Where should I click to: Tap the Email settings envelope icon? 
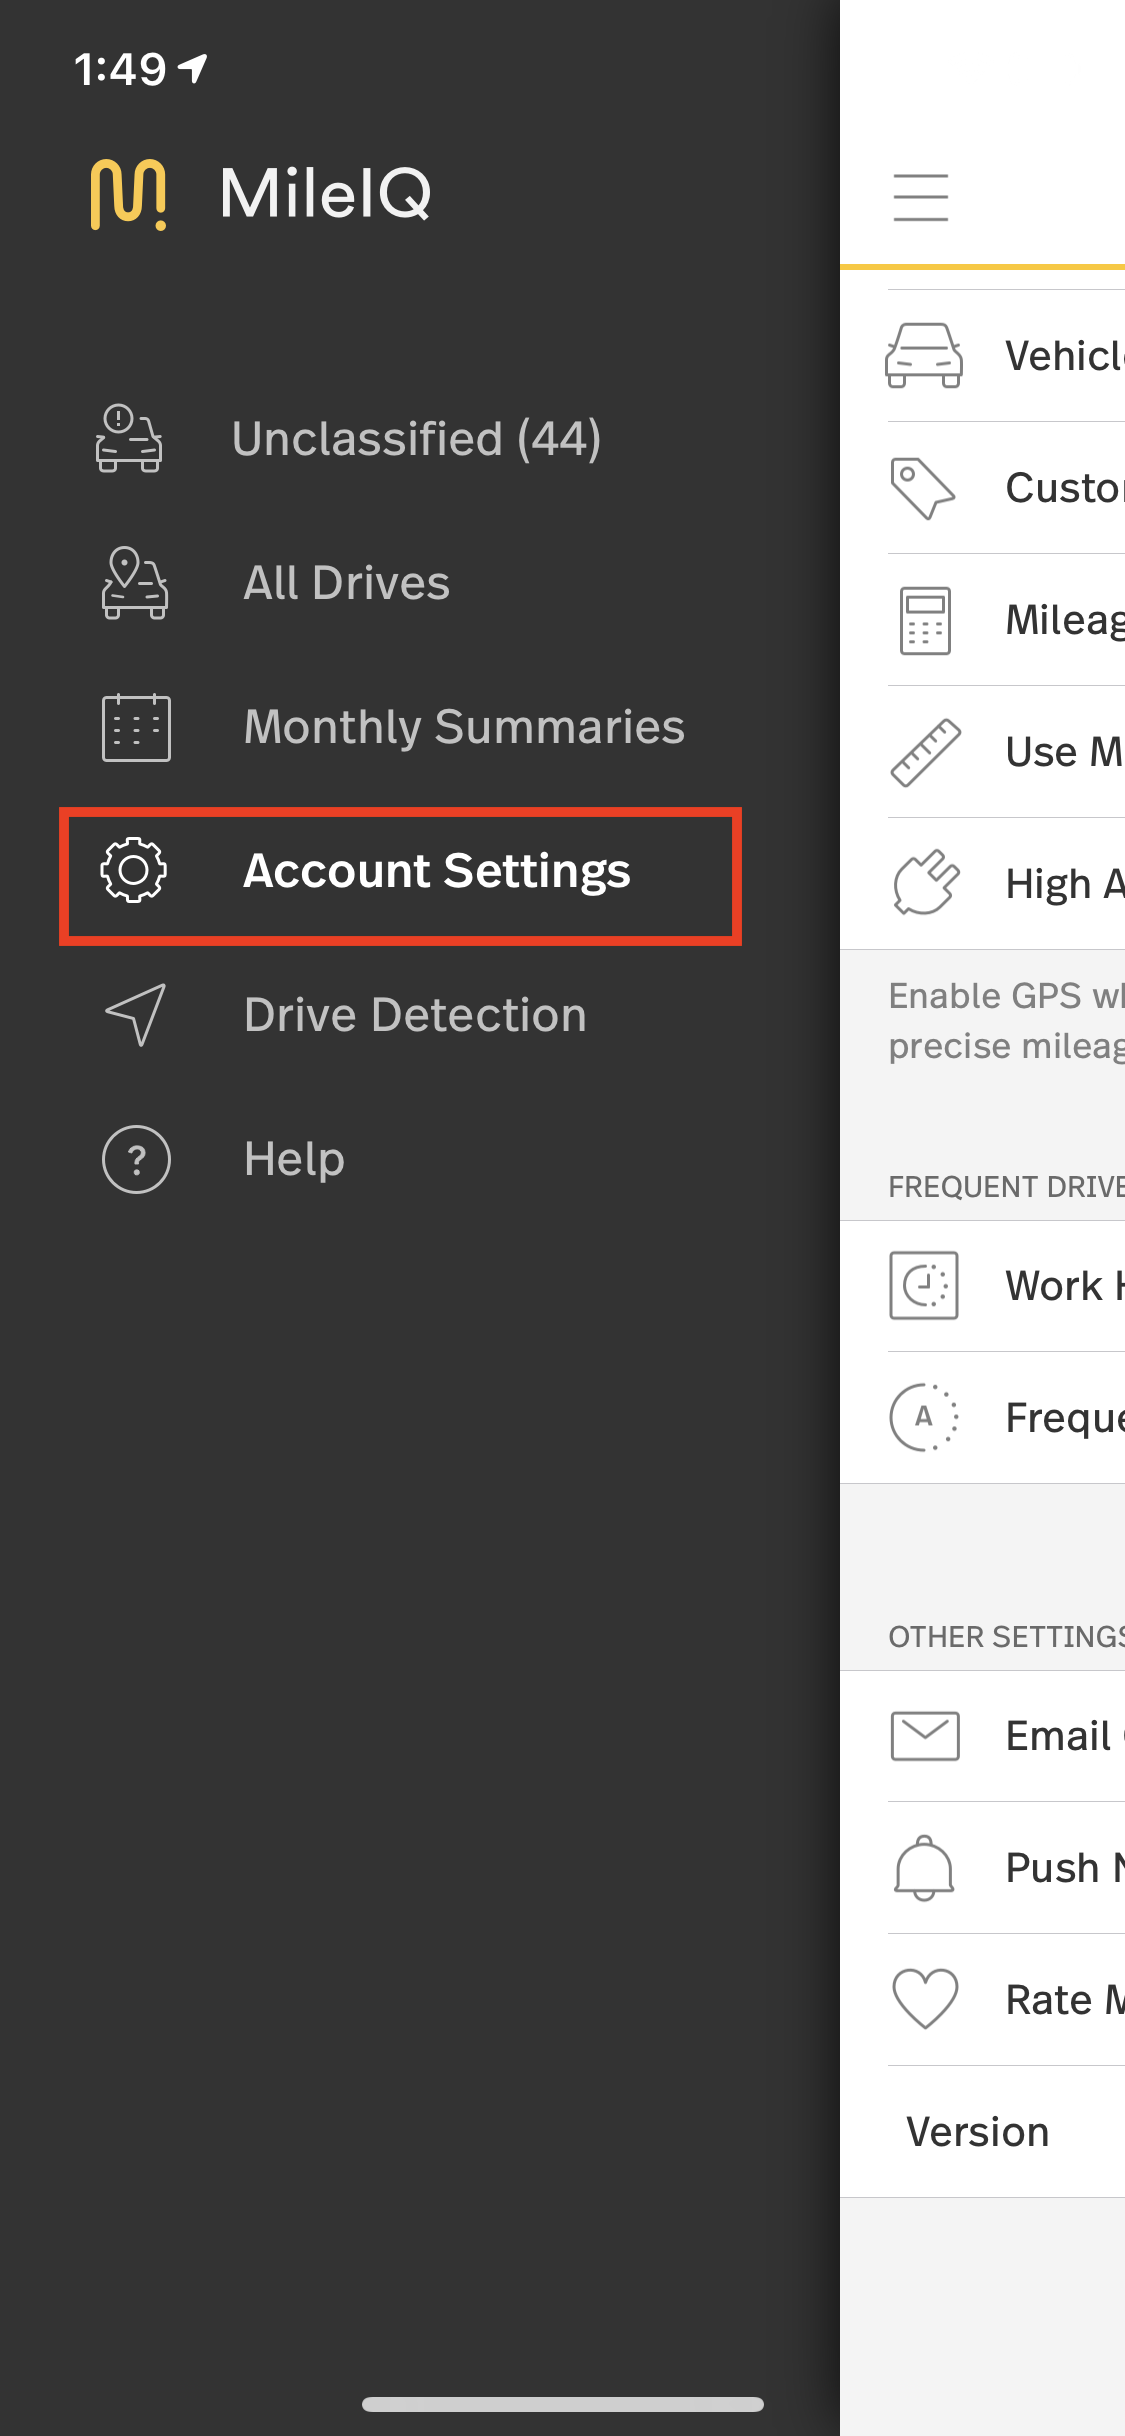(925, 1736)
